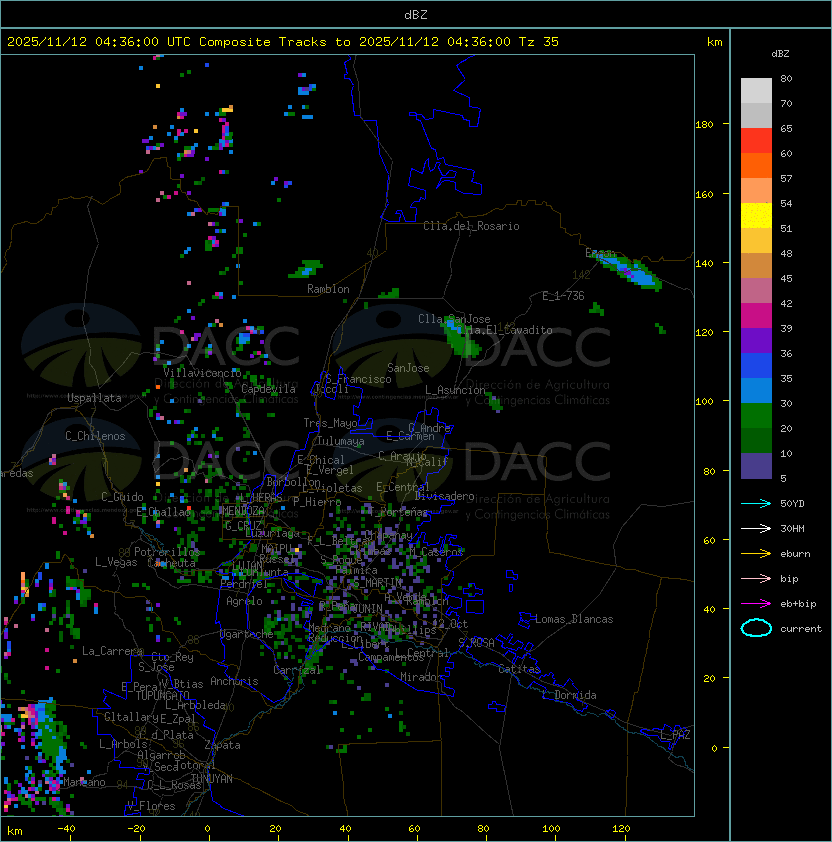Select the 'Zapata' place label

222,745
